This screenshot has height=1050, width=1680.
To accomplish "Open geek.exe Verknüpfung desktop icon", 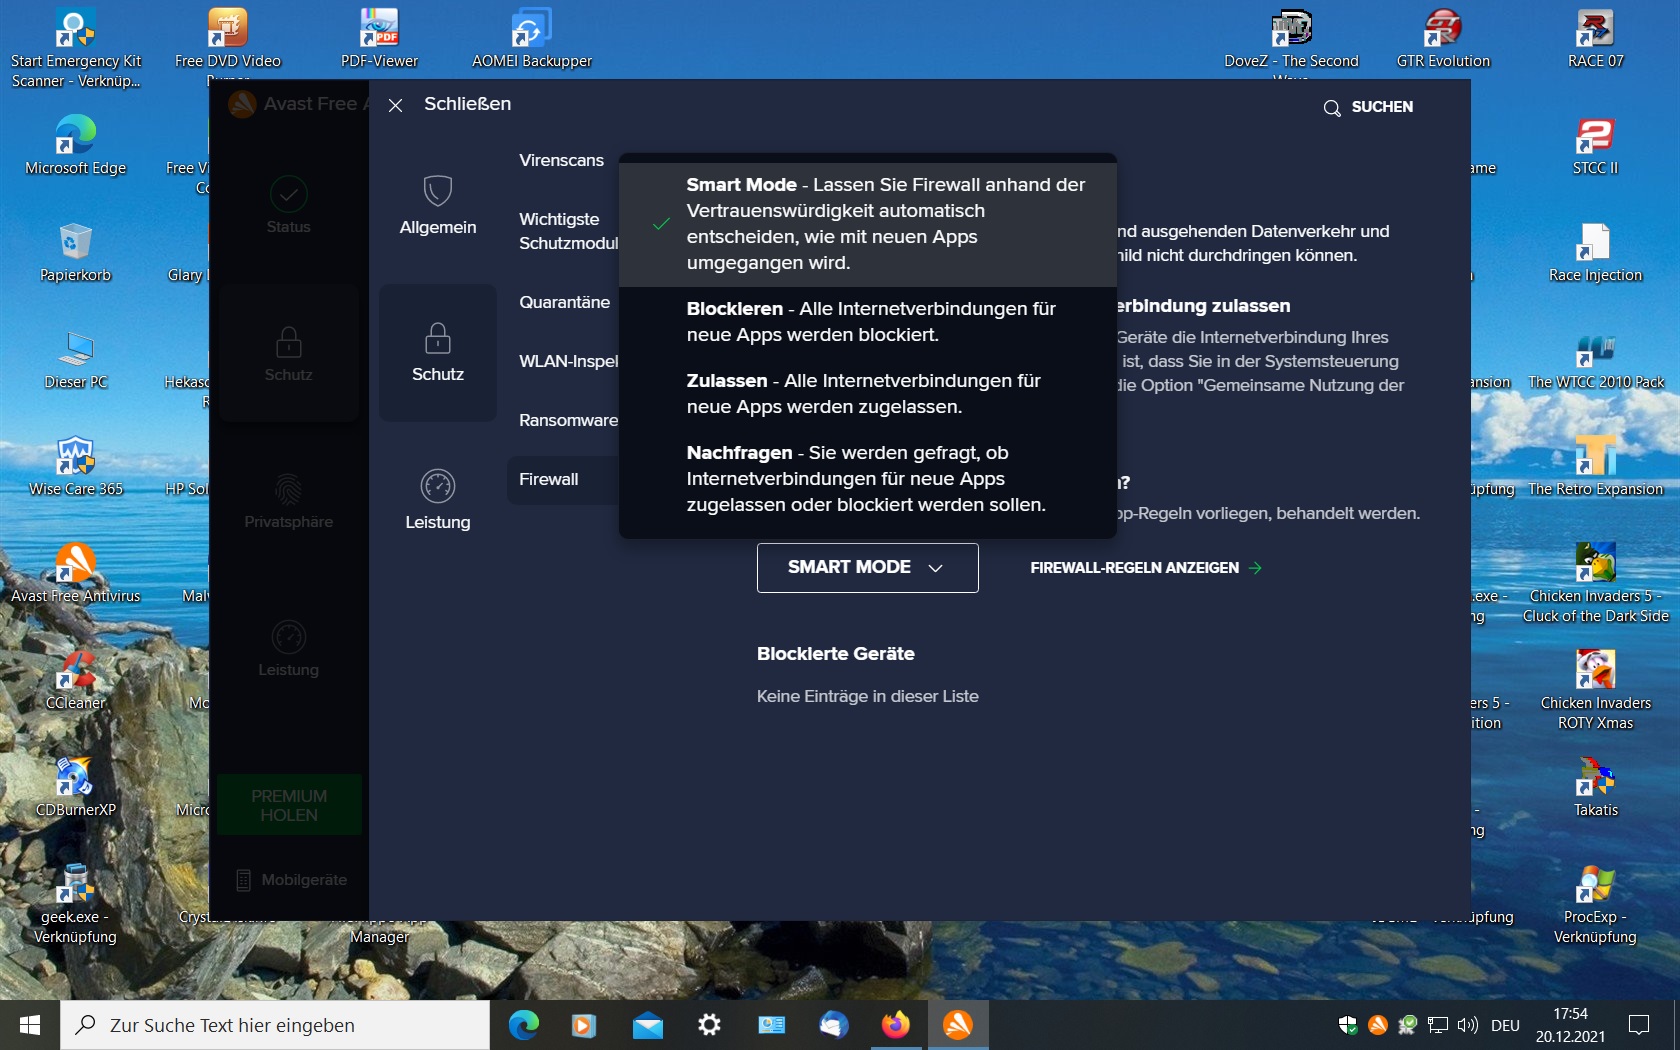I will [x=76, y=905].
